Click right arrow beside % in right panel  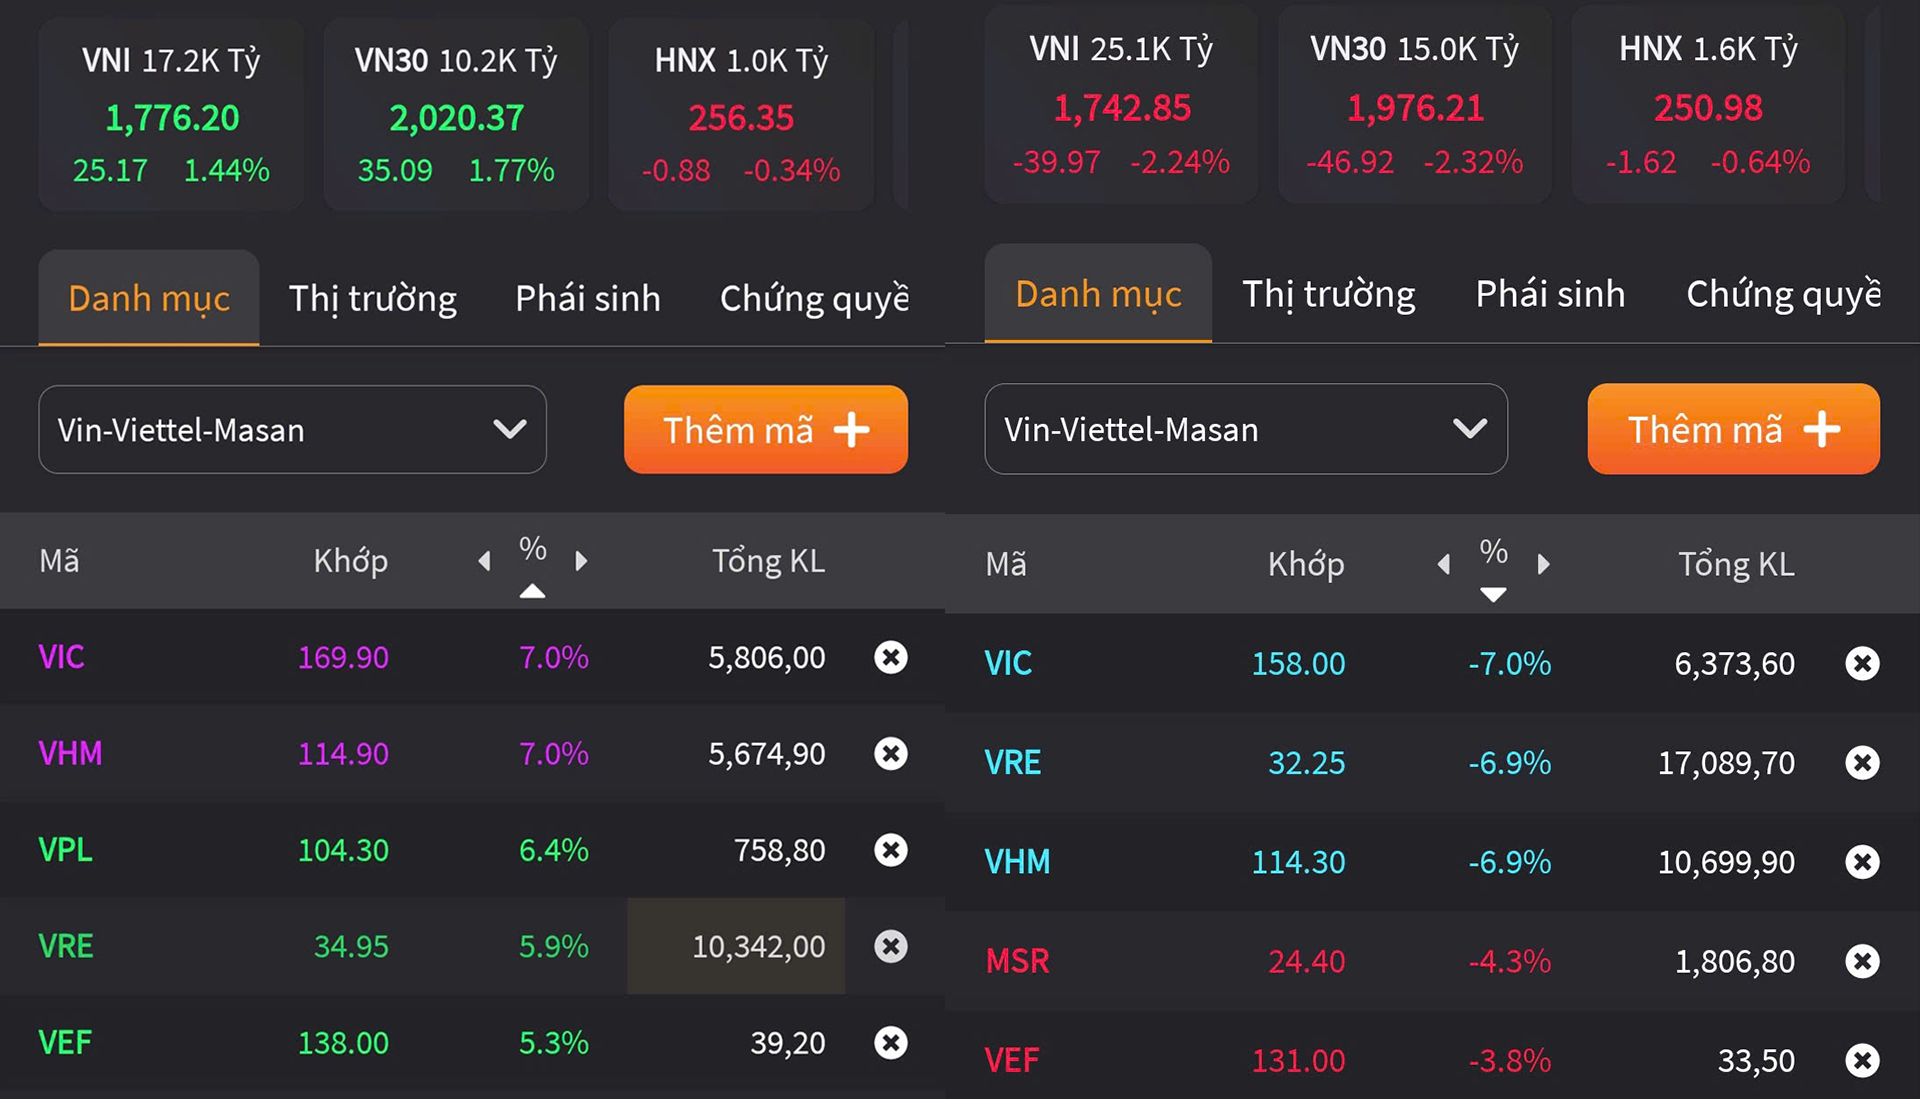[1543, 564]
